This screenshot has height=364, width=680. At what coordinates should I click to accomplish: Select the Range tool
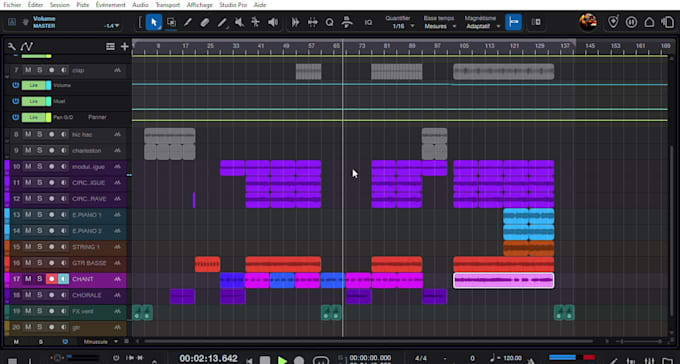click(x=171, y=22)
